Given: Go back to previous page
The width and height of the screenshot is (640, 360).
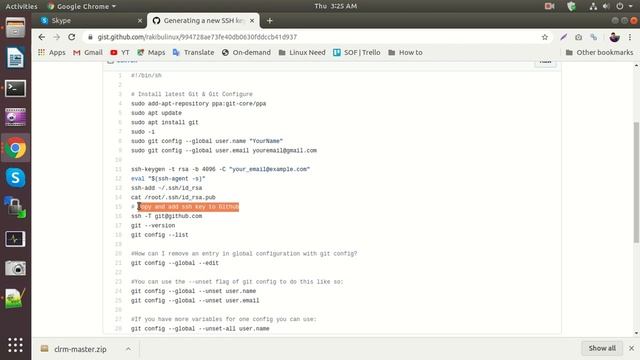Looking at the screenshot, I should point(42,37).
